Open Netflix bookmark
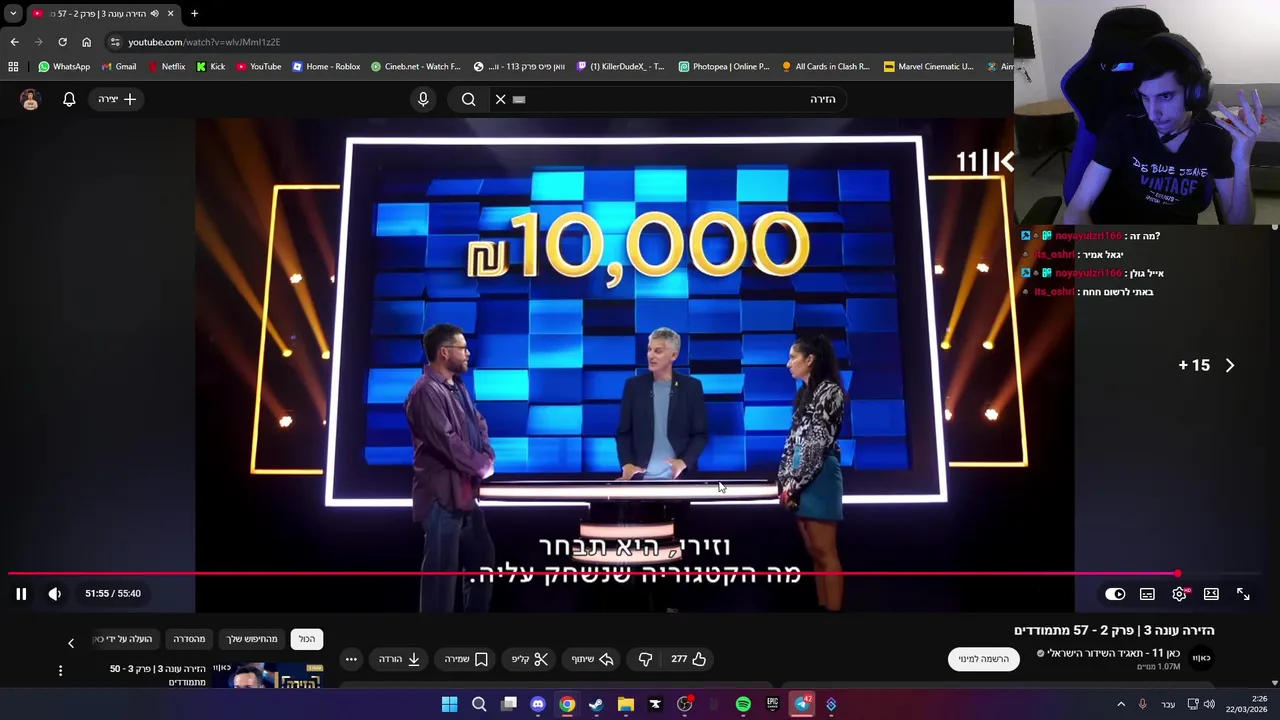The height and width of the screenshot is (720, 1280). pos(166,66)
